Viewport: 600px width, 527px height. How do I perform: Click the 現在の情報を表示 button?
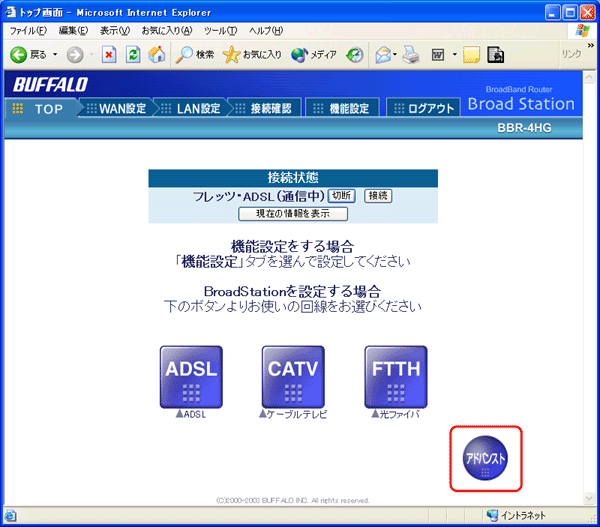tap(293, 214)
